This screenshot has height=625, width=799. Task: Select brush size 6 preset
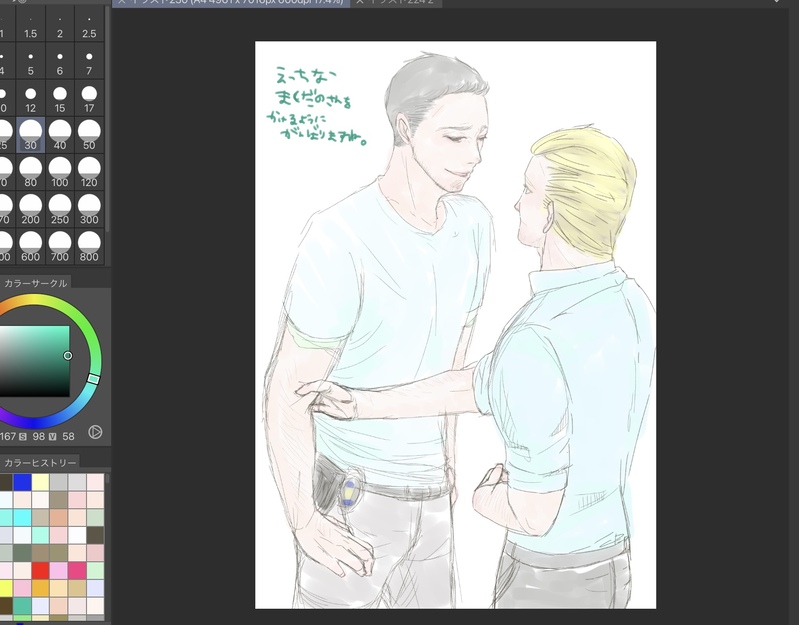pyautogui.click(x=60, y=61)
